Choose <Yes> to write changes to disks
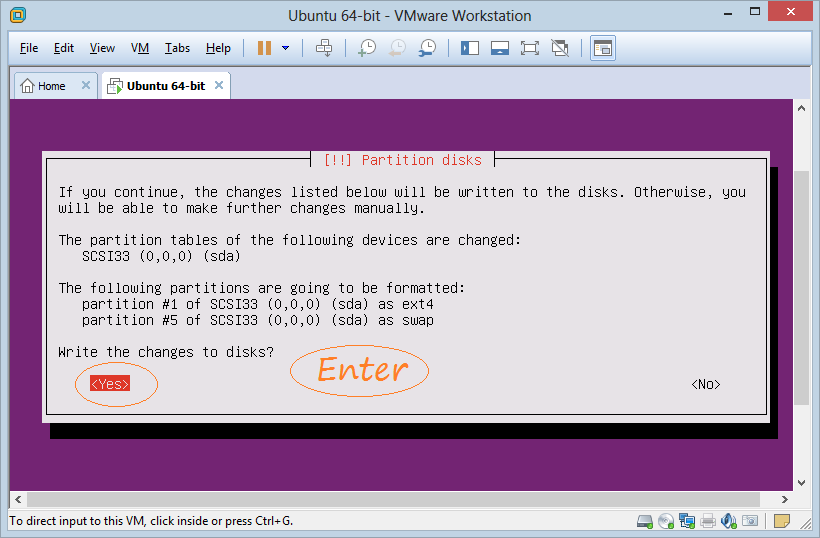 click(x=110, y=384)
